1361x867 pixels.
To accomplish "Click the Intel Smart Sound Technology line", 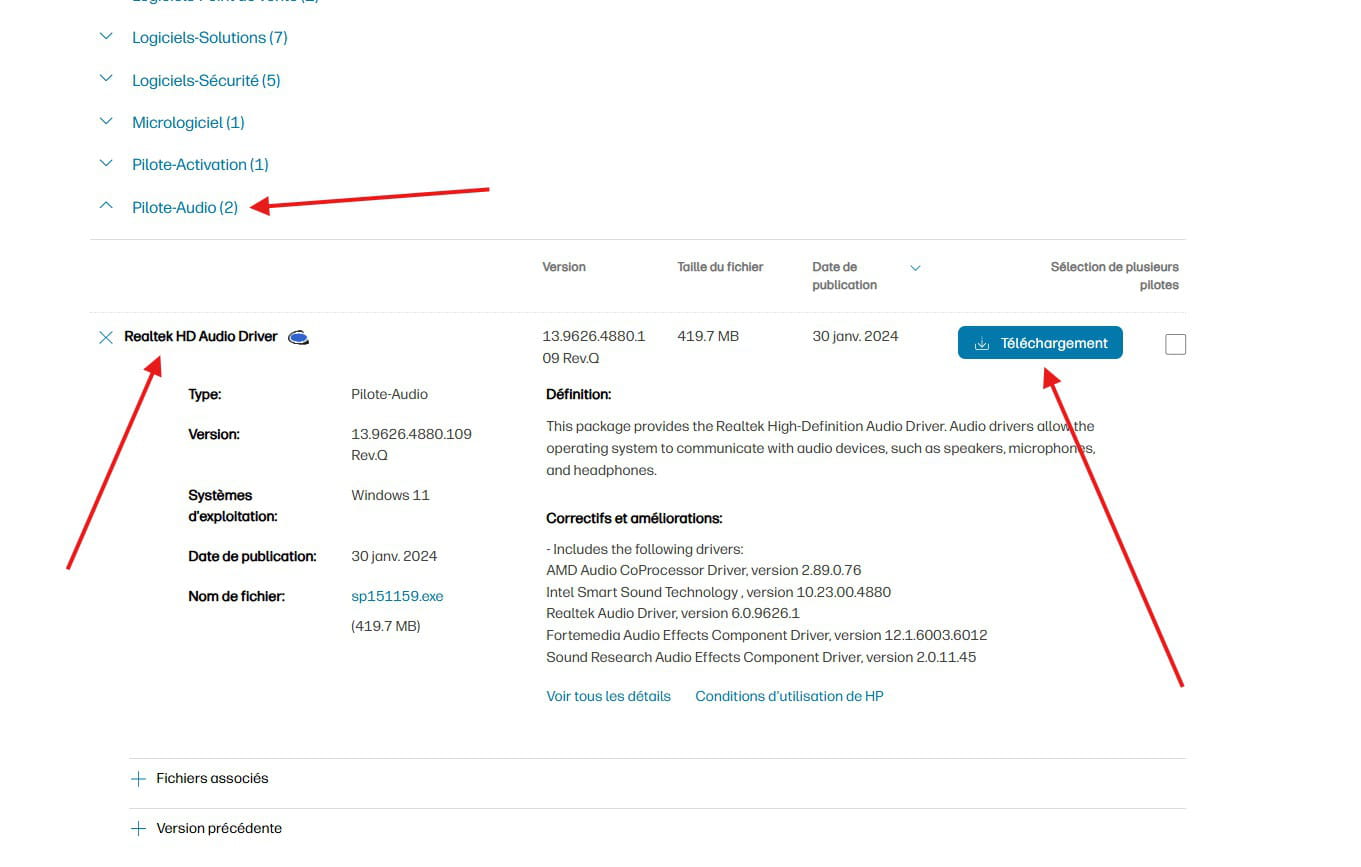I will 718,592.
